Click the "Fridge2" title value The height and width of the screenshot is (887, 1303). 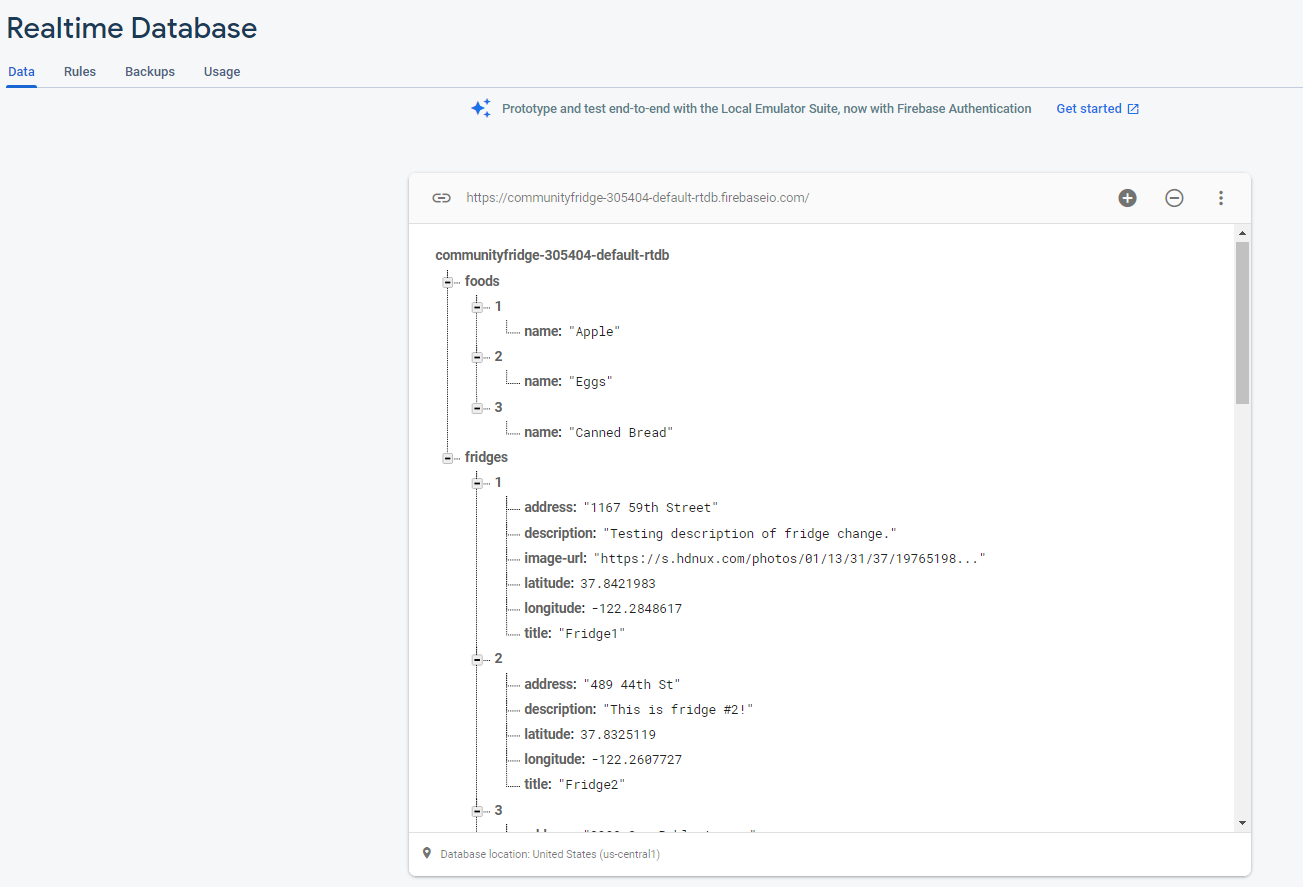[x=592, y=785]
